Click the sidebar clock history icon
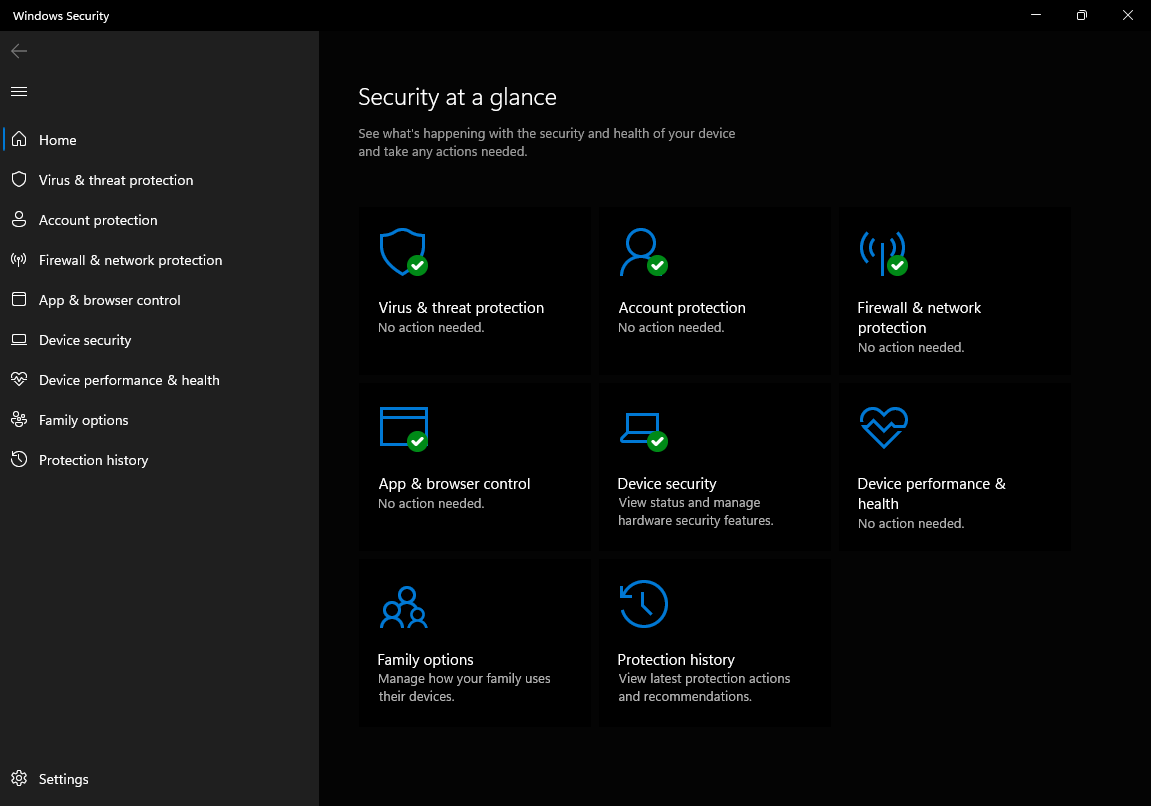Viewport: 1151px width, 806px height. coord(19,459)
